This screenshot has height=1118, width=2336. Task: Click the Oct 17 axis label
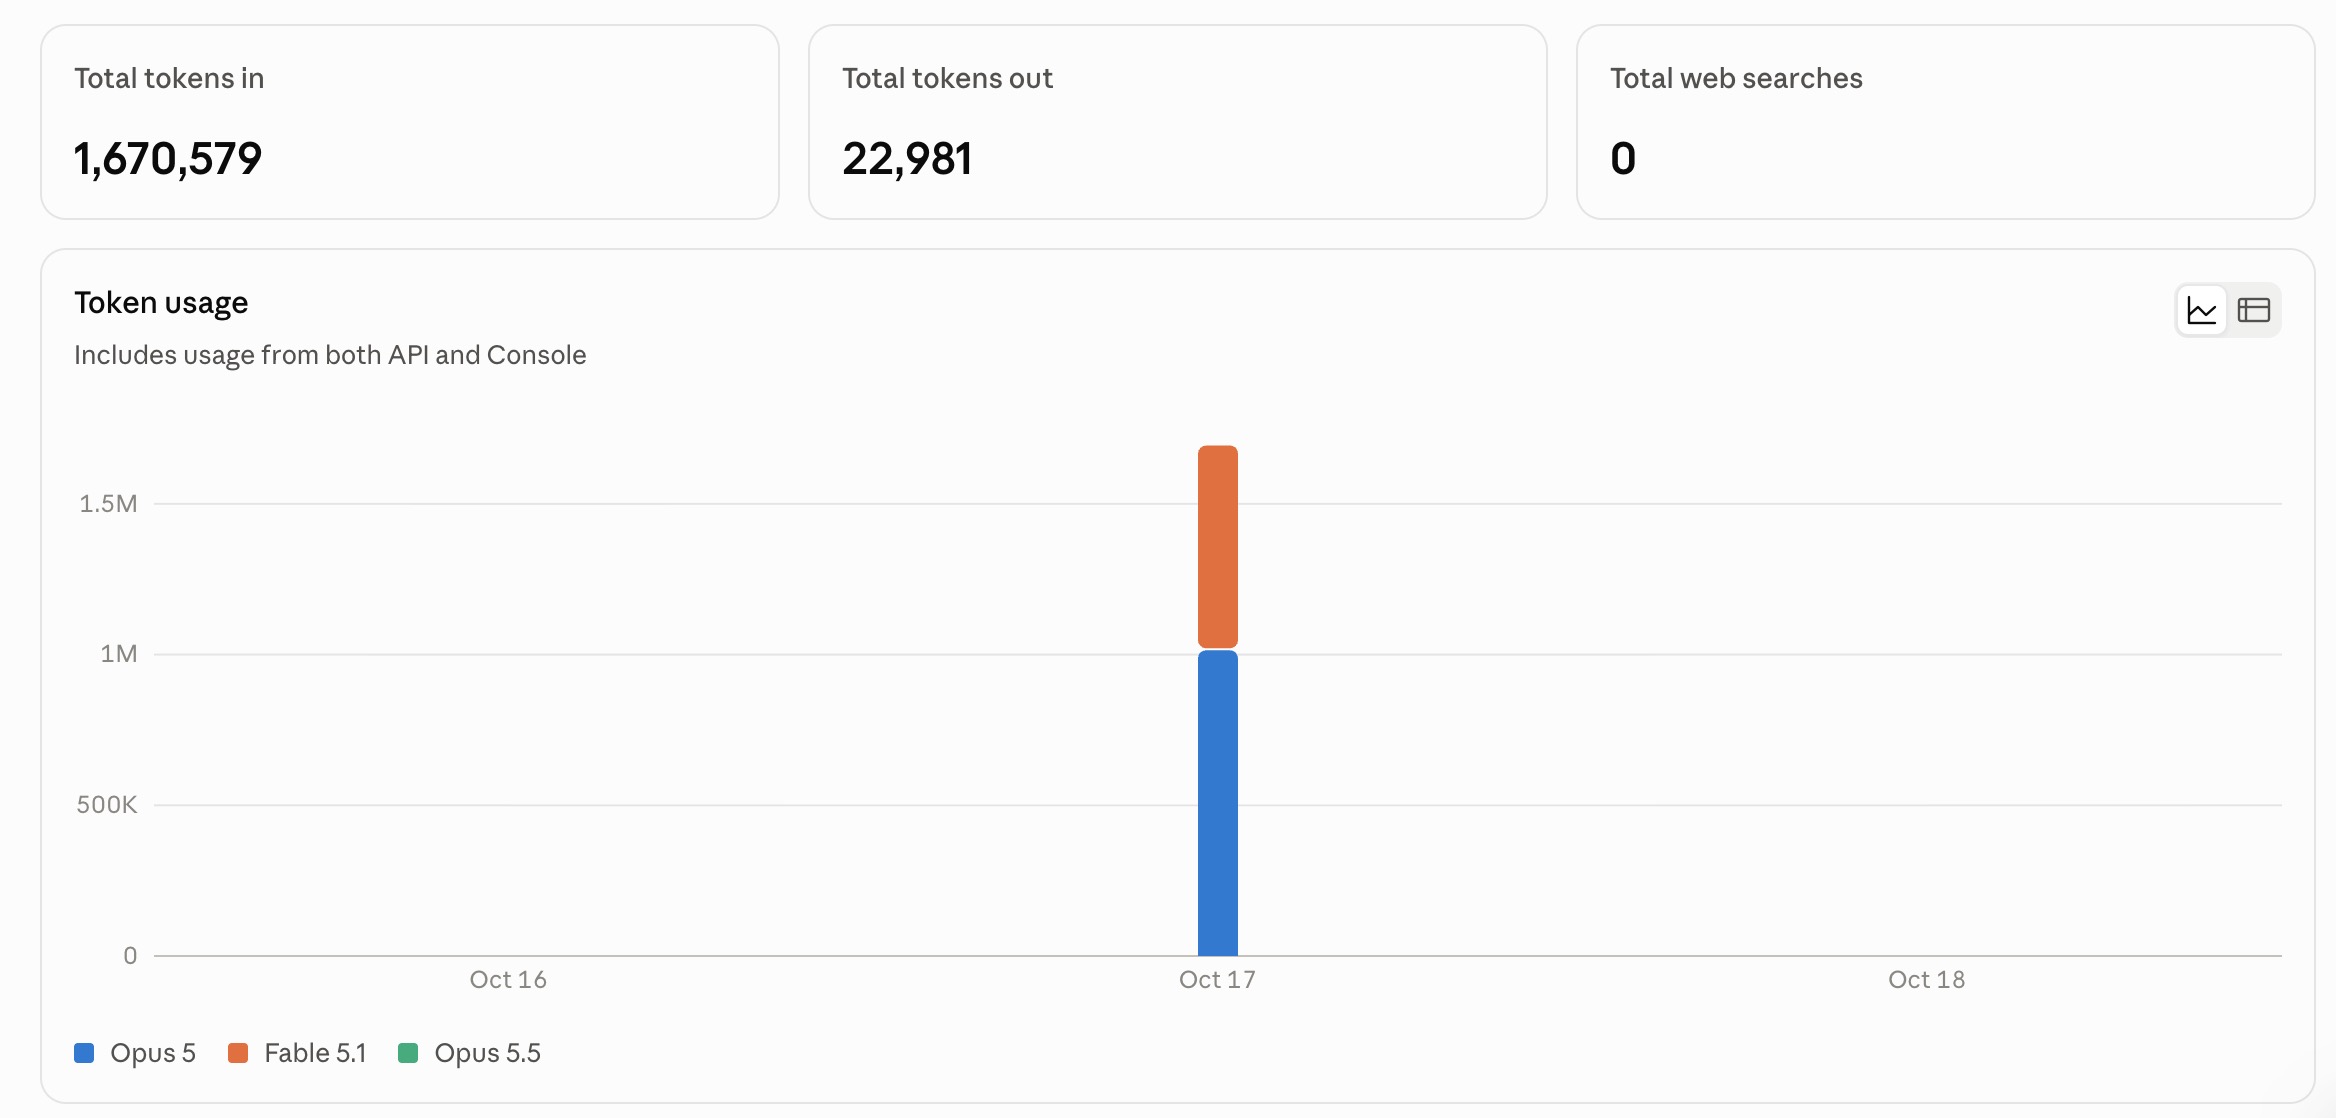coord(1217,980)
